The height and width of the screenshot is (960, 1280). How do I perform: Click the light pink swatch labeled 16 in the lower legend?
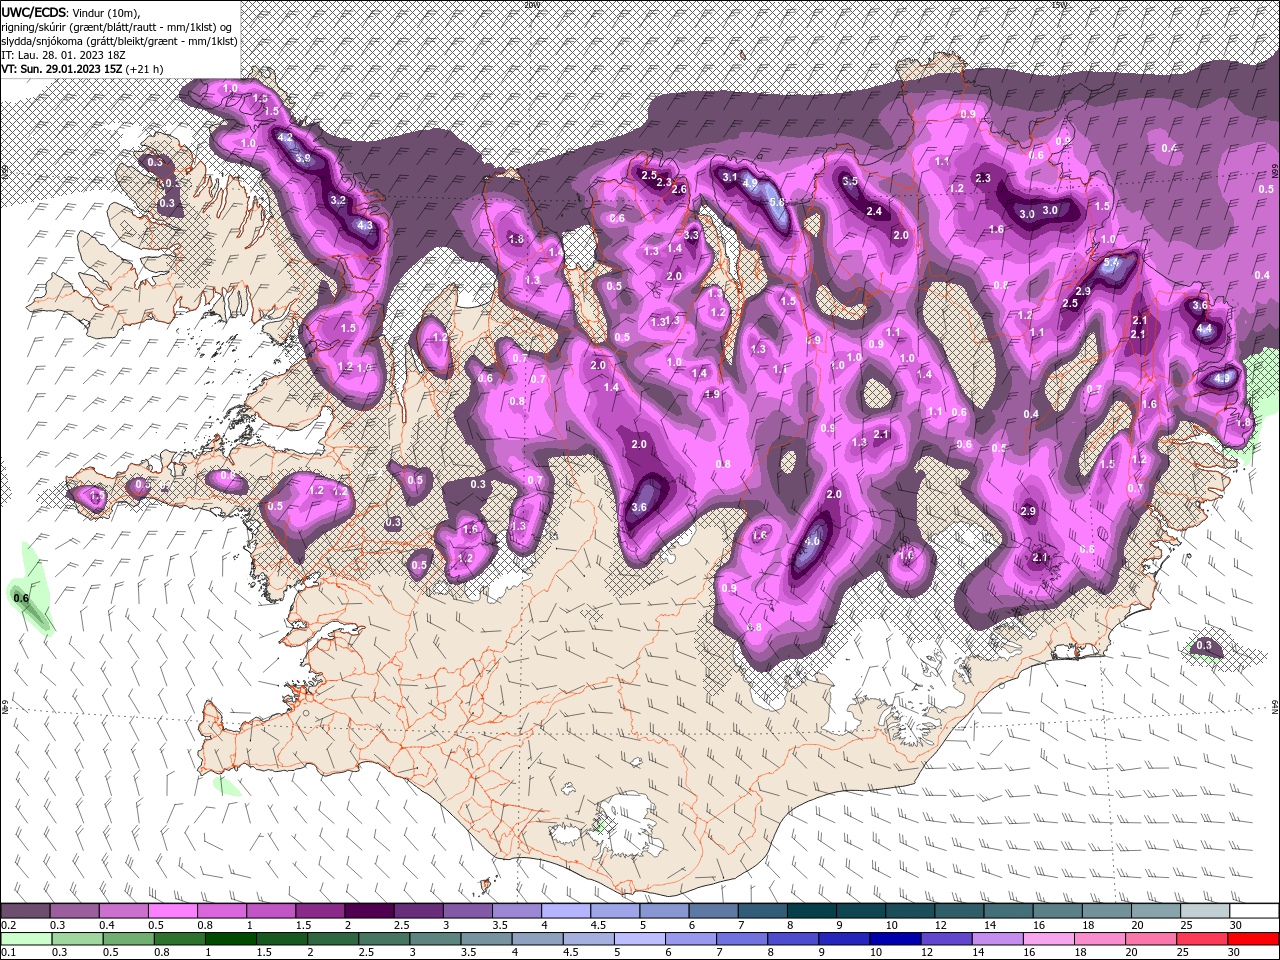click(x=1049, y=939)
